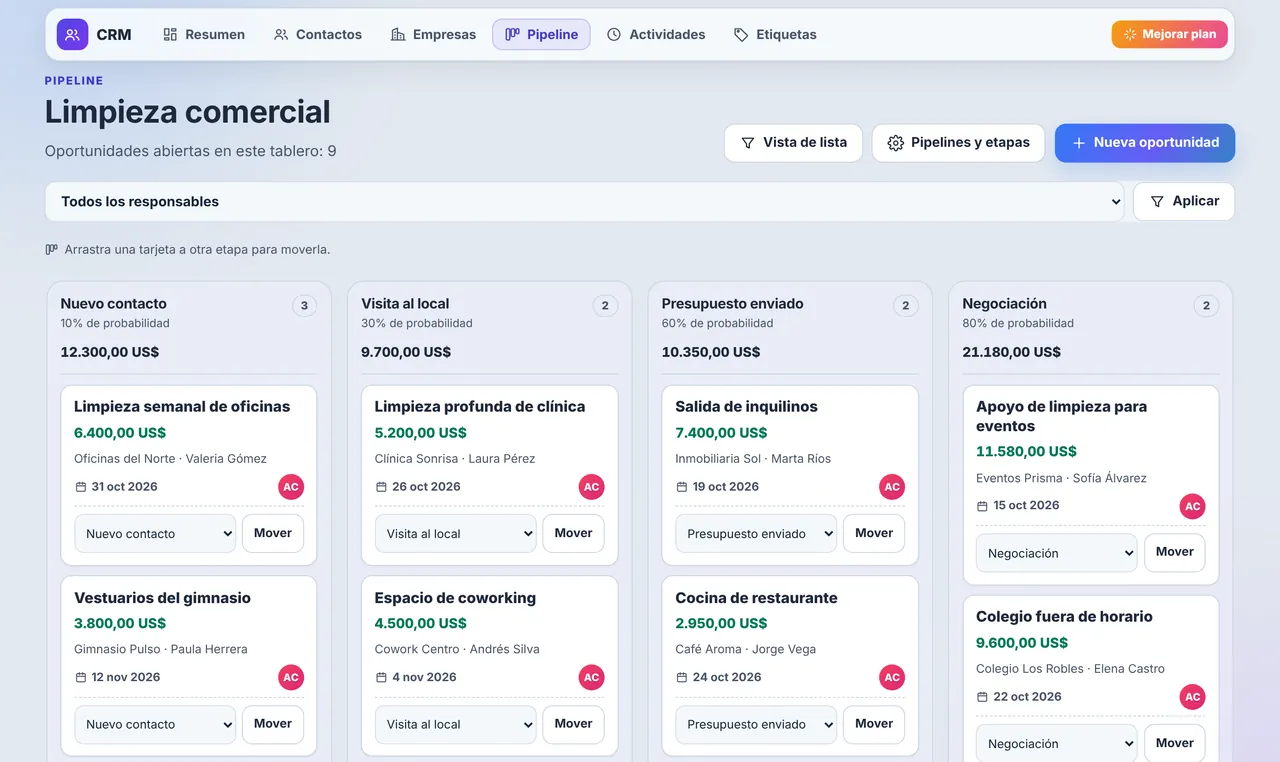Go to the Resumen tab
The image size is (1280, 762).
(204, 34)
